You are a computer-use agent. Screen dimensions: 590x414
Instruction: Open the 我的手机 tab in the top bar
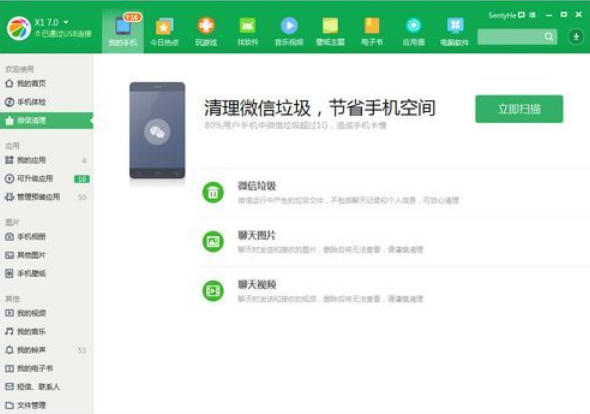pyautogui.click(x=123, y=31)
